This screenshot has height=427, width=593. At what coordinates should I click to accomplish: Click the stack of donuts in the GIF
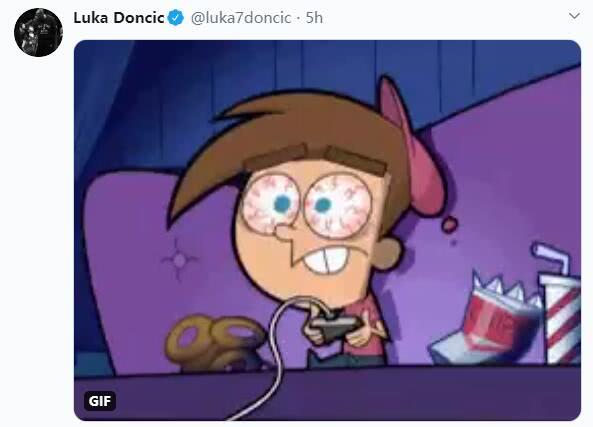click(x=216, y=343)
